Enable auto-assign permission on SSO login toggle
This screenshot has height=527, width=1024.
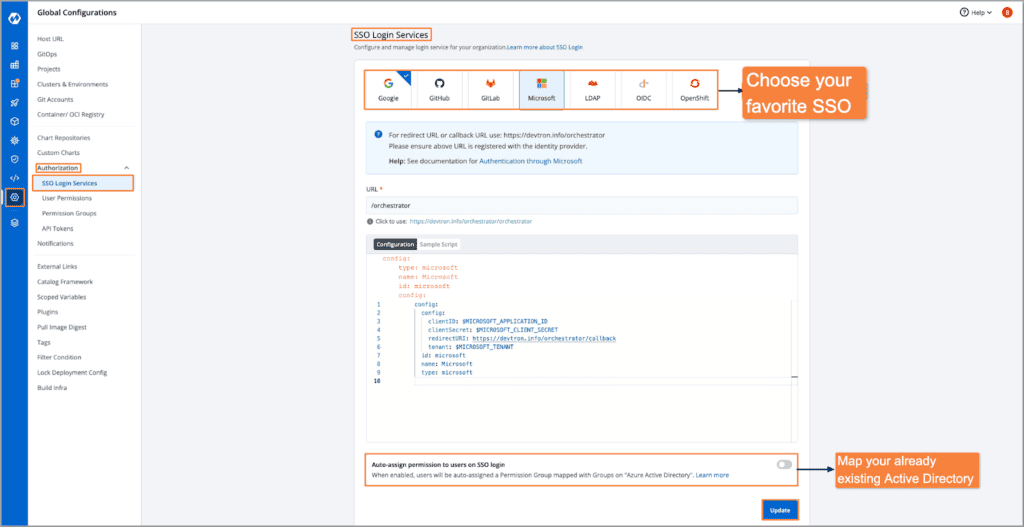tap(783, 464)
